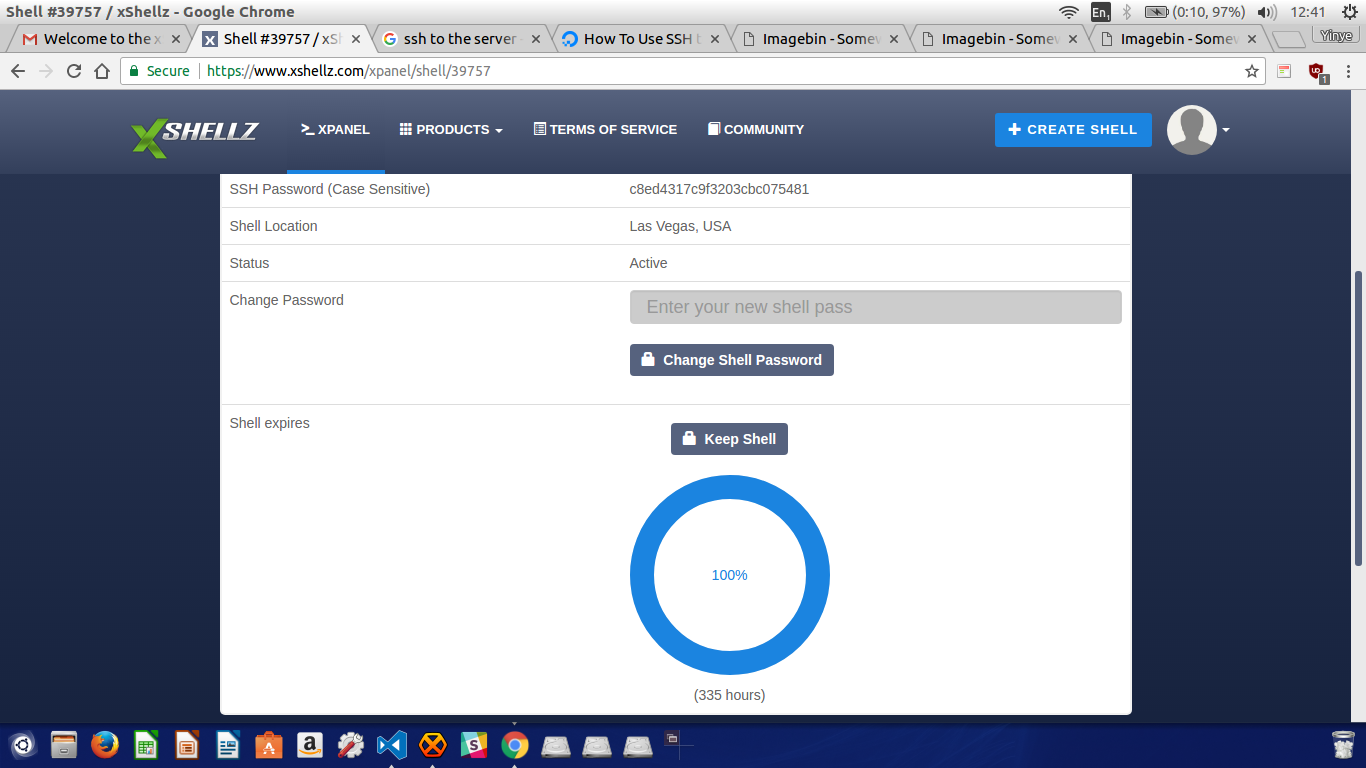Open LibreOffice Calc from the dock
Image resolution: width=1366 pixels, height=768 pixels.
[146, 745]
